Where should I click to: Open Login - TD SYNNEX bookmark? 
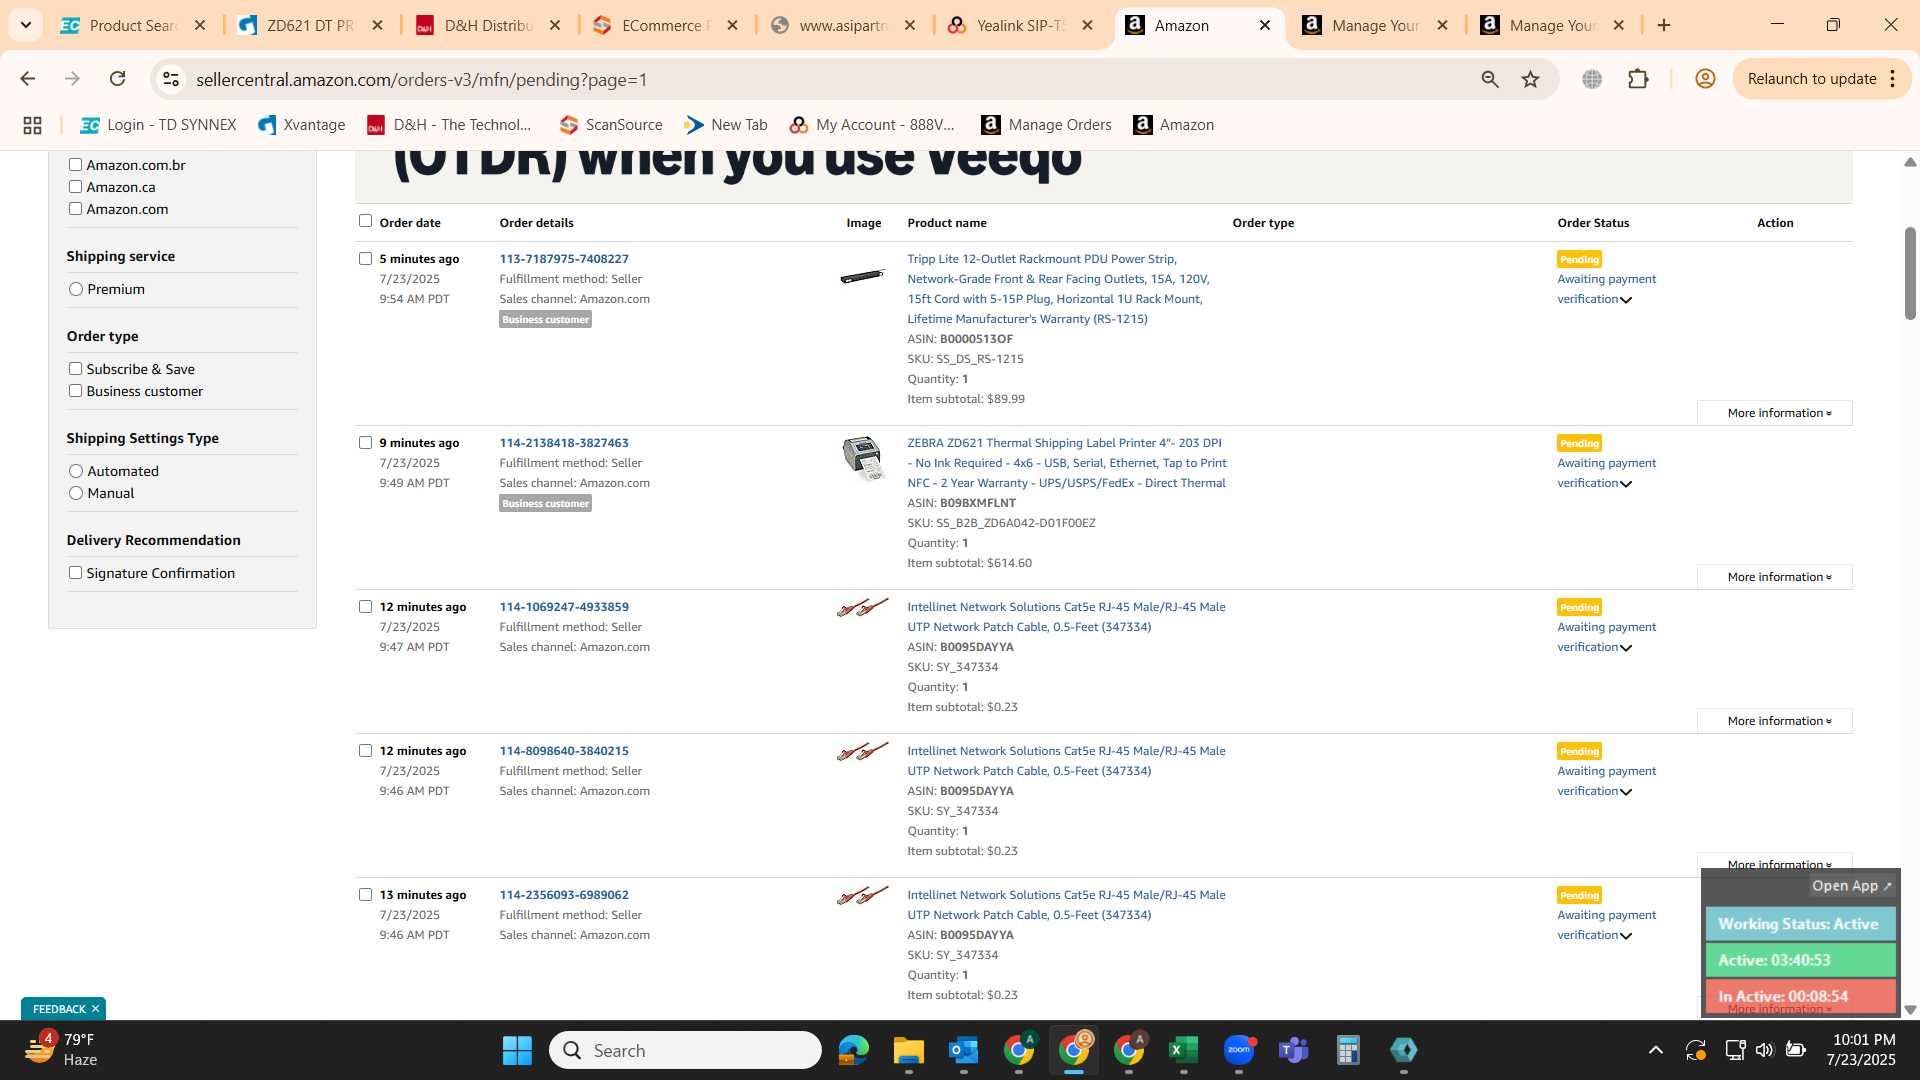(x=158, y=125)
